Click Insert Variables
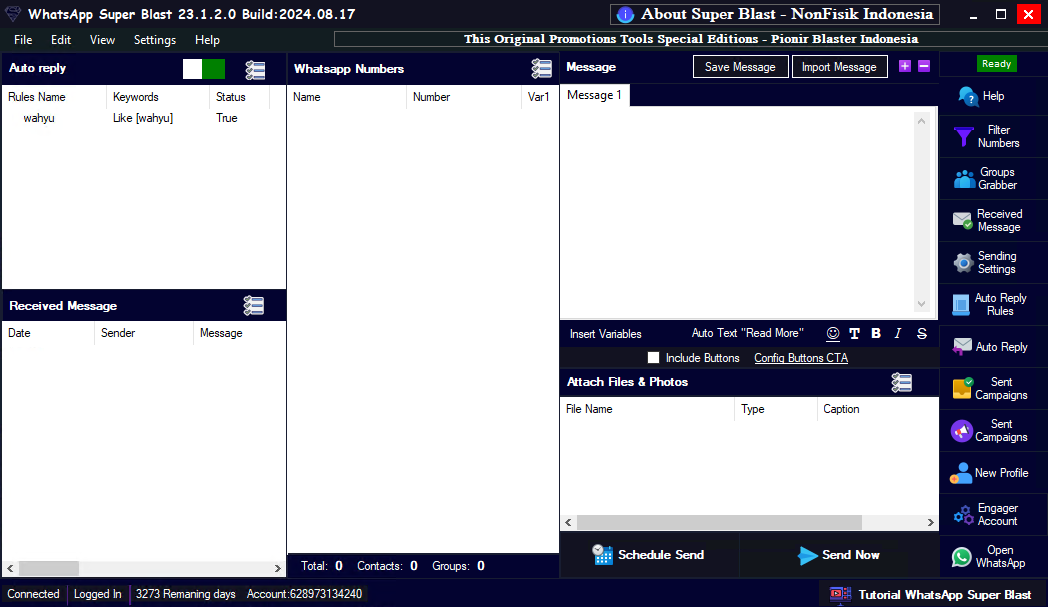The height and width of the screenshot is (607, 1048). 606,334
